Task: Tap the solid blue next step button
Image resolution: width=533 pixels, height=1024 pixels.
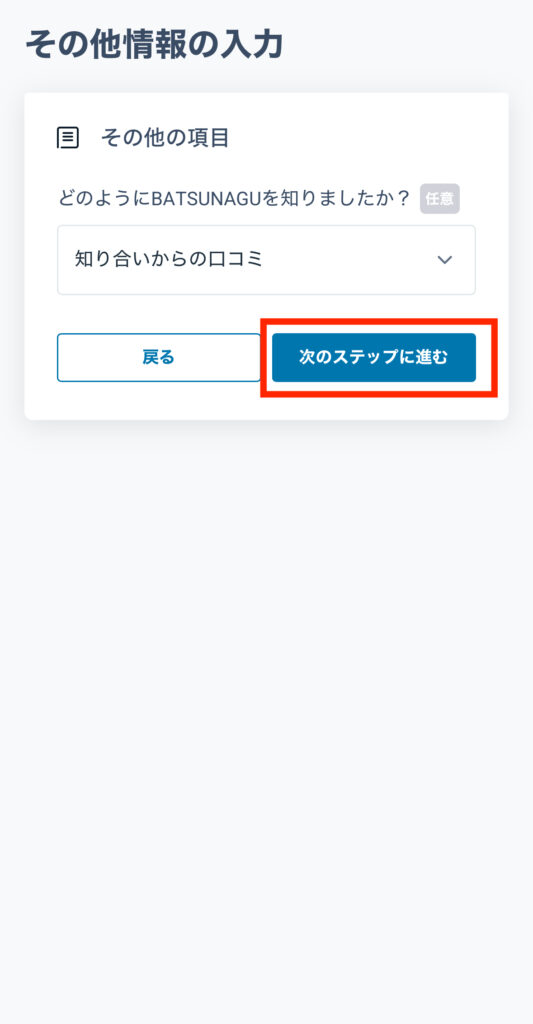Action: 374,357
